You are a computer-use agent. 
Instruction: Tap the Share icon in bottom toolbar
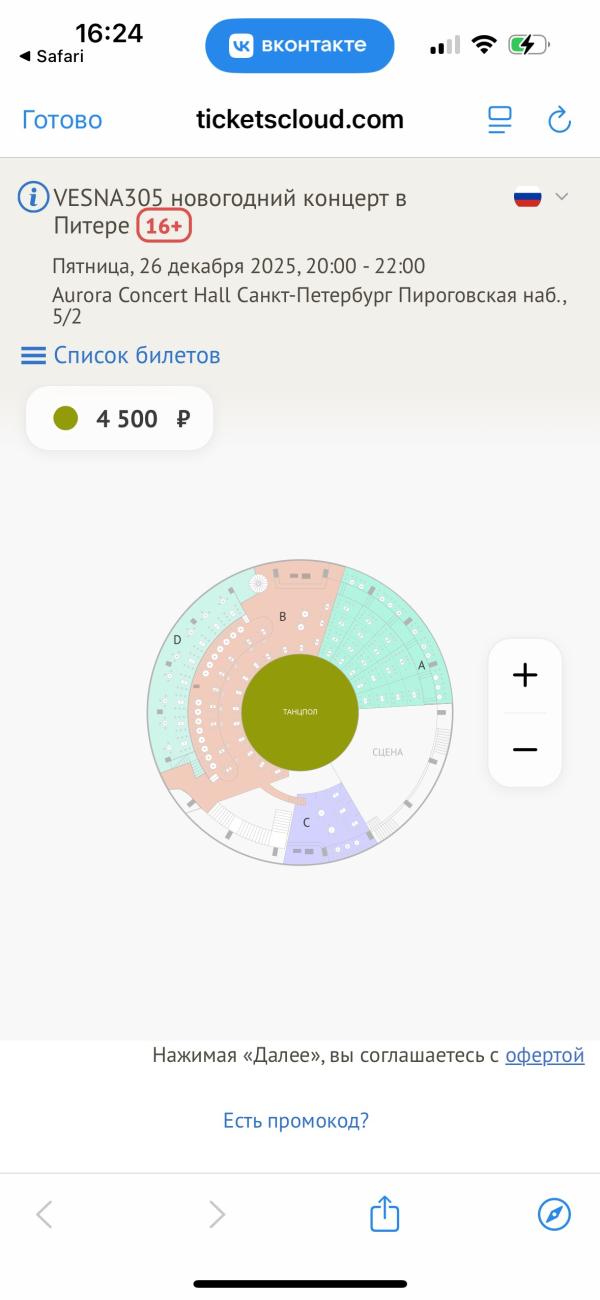click(x=385, y=1214)
